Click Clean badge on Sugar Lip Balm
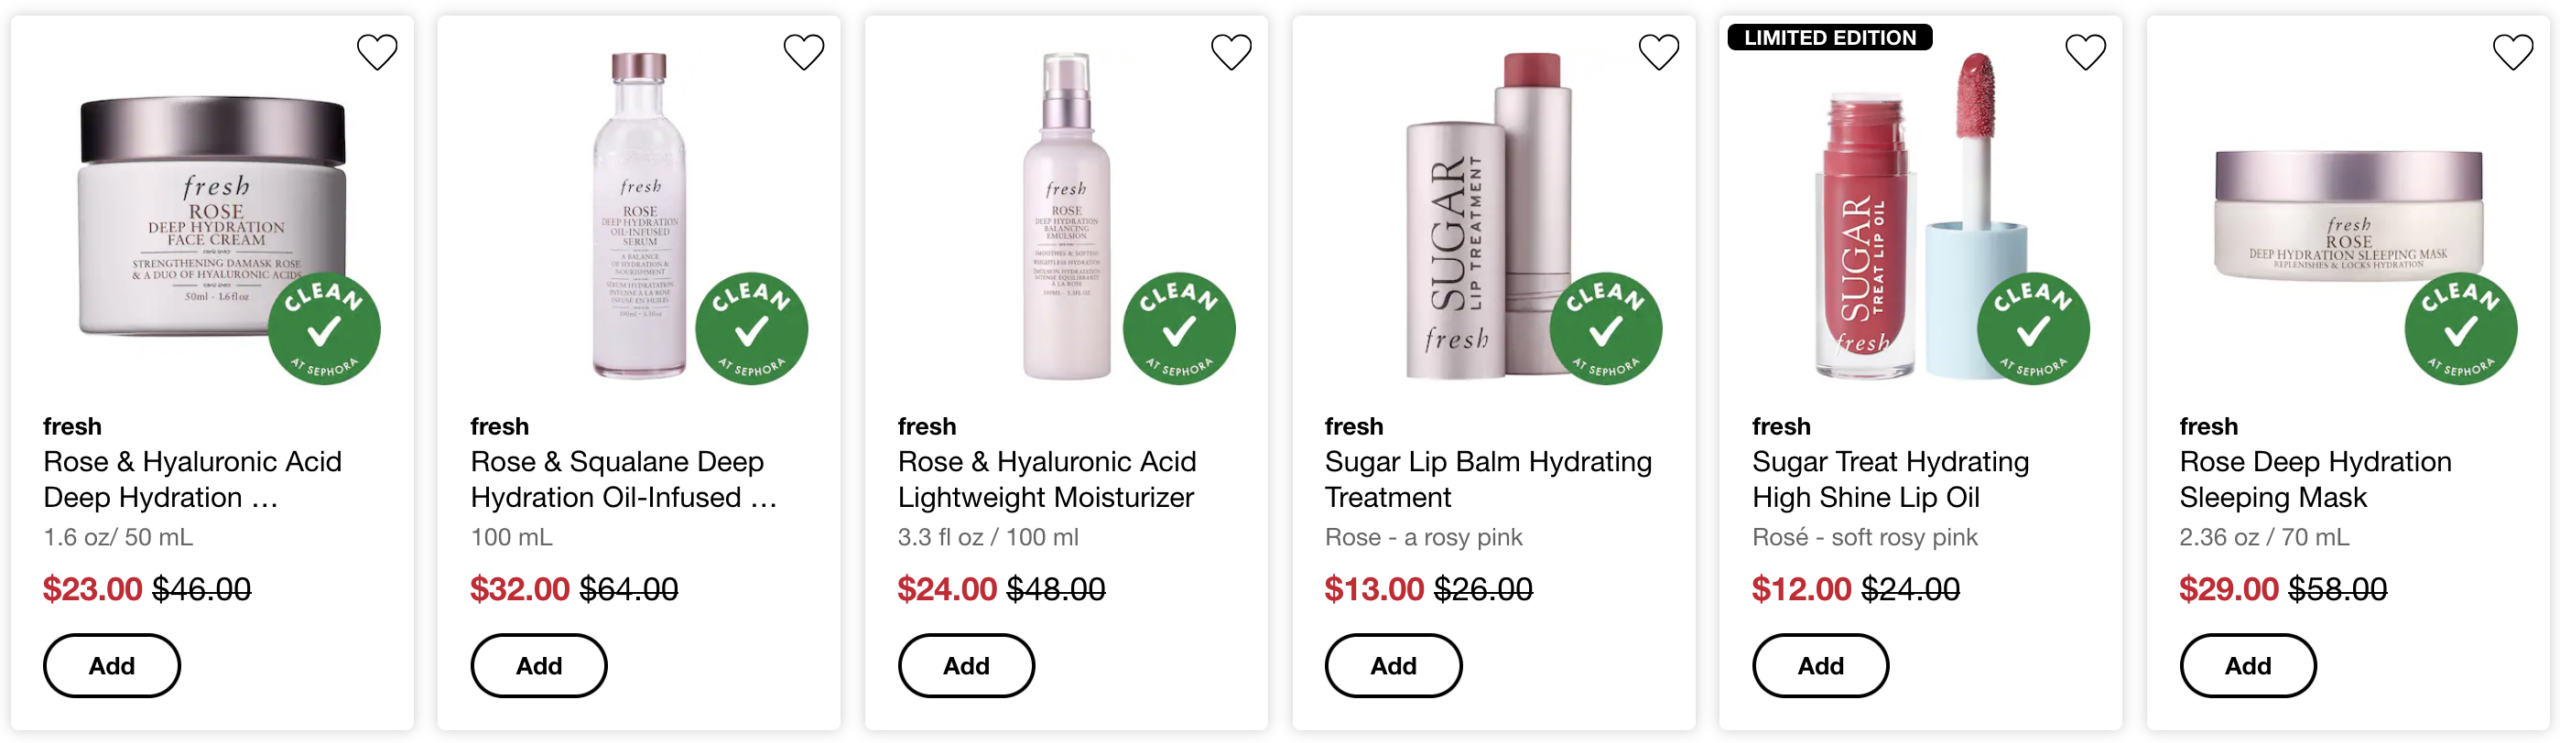The height and width of the screenshot is (743, 2560). (1605, 329)
